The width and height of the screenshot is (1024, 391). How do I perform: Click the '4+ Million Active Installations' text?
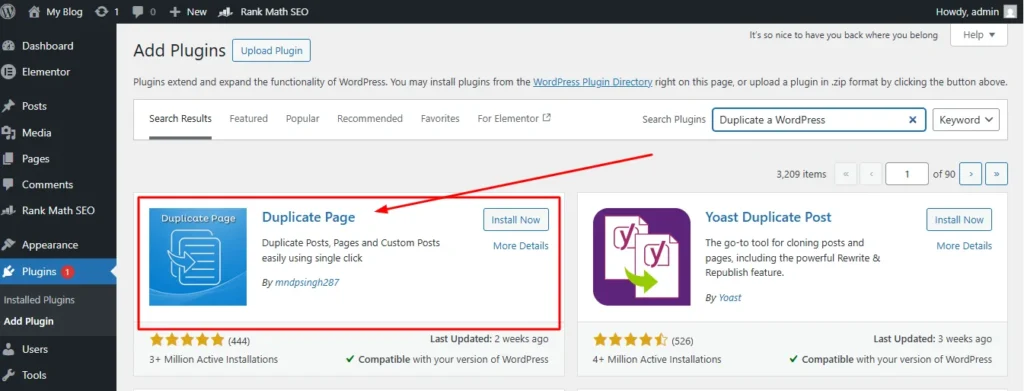(x=657, y=359)
